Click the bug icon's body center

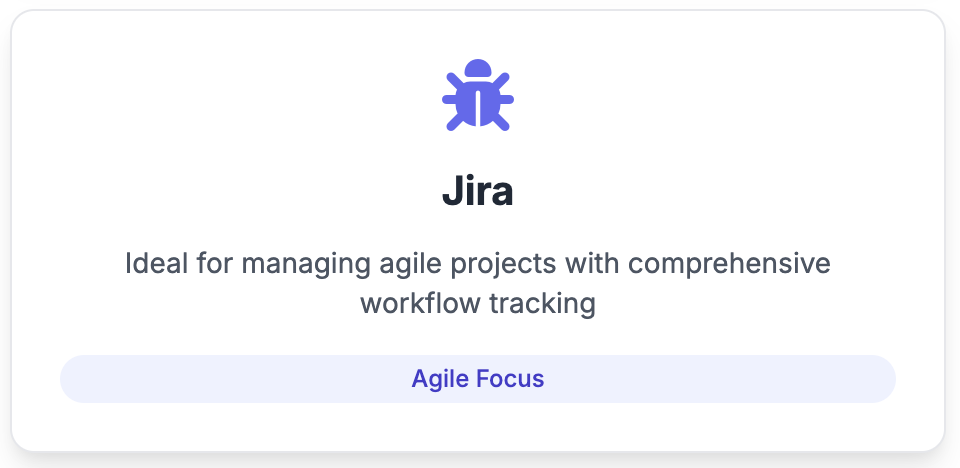[478, 103]
